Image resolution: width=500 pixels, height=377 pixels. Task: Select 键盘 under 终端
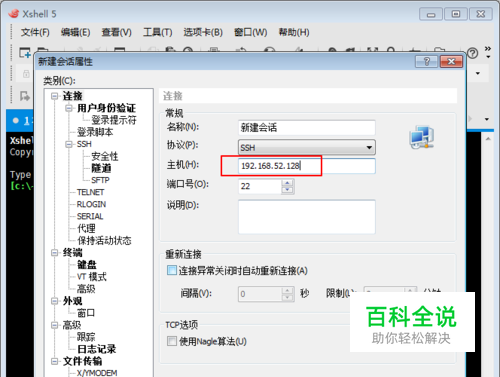[x=87, y=265]
